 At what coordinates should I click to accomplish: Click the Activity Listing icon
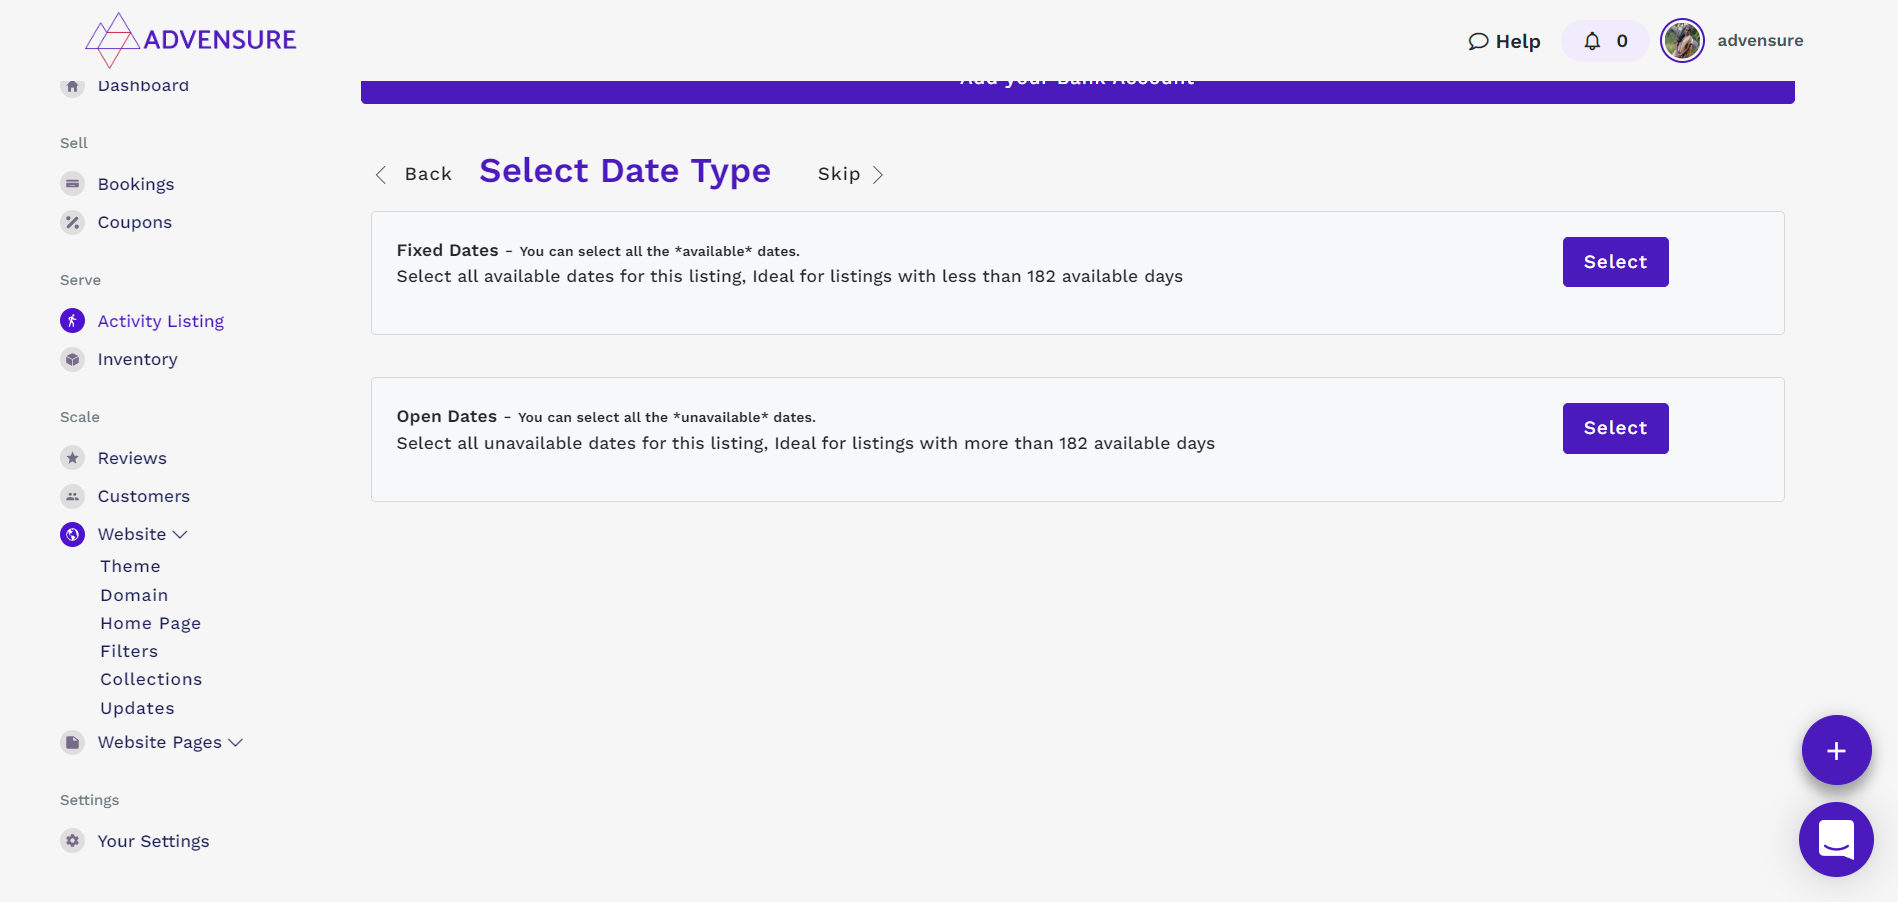pyautogui.click(x=72, y=321)
